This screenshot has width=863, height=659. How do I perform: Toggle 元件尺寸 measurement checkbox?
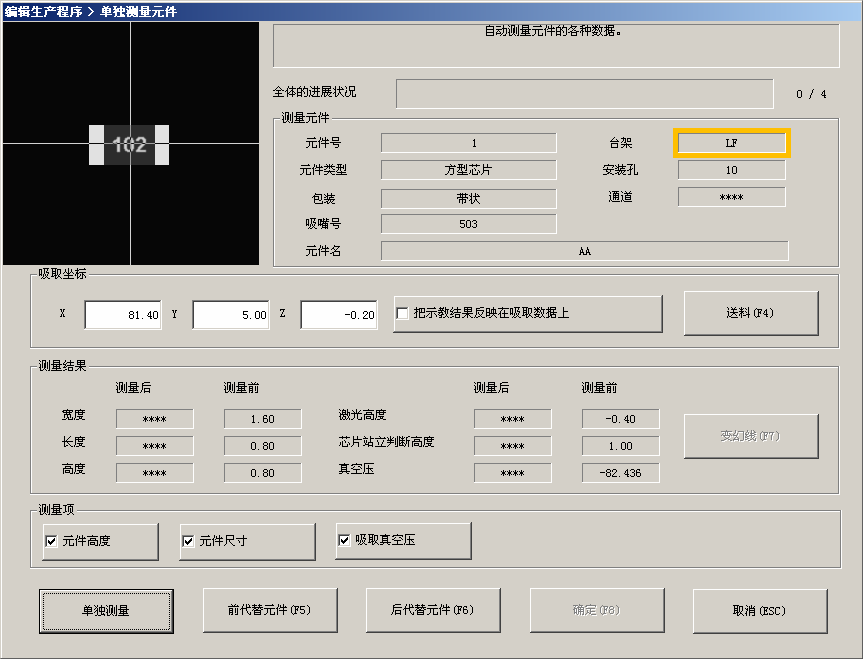[x=188, y=541]
